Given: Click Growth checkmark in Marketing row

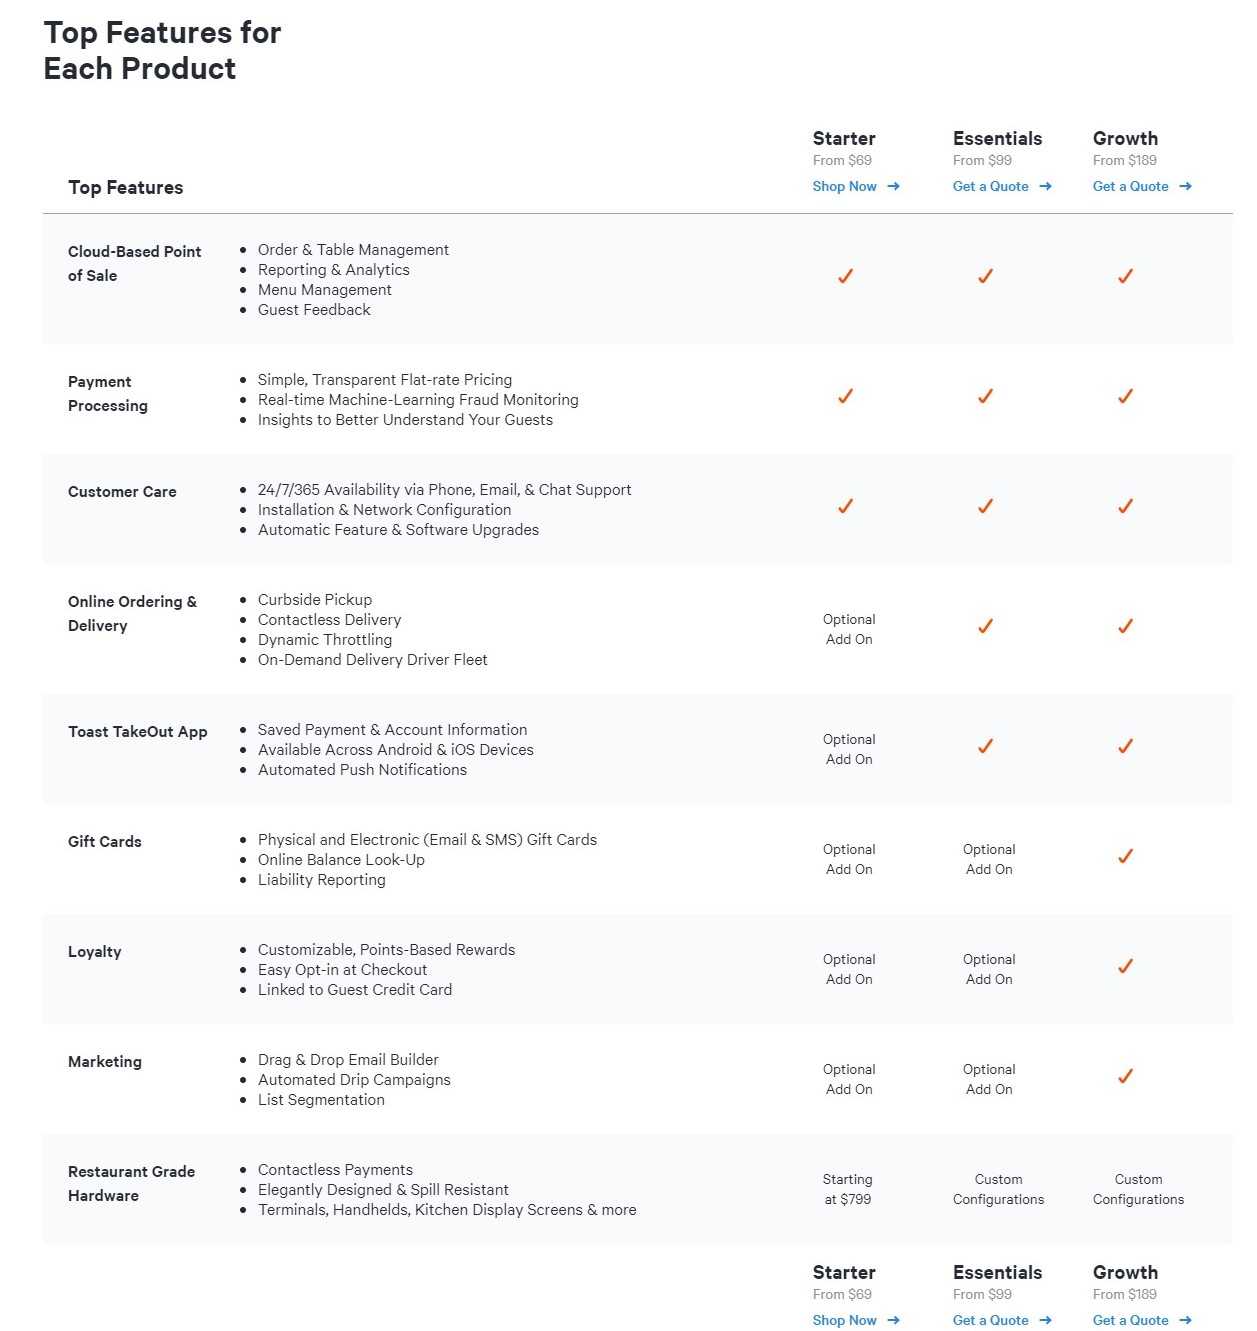Looking at the screenshot, I should 1125,1076.
